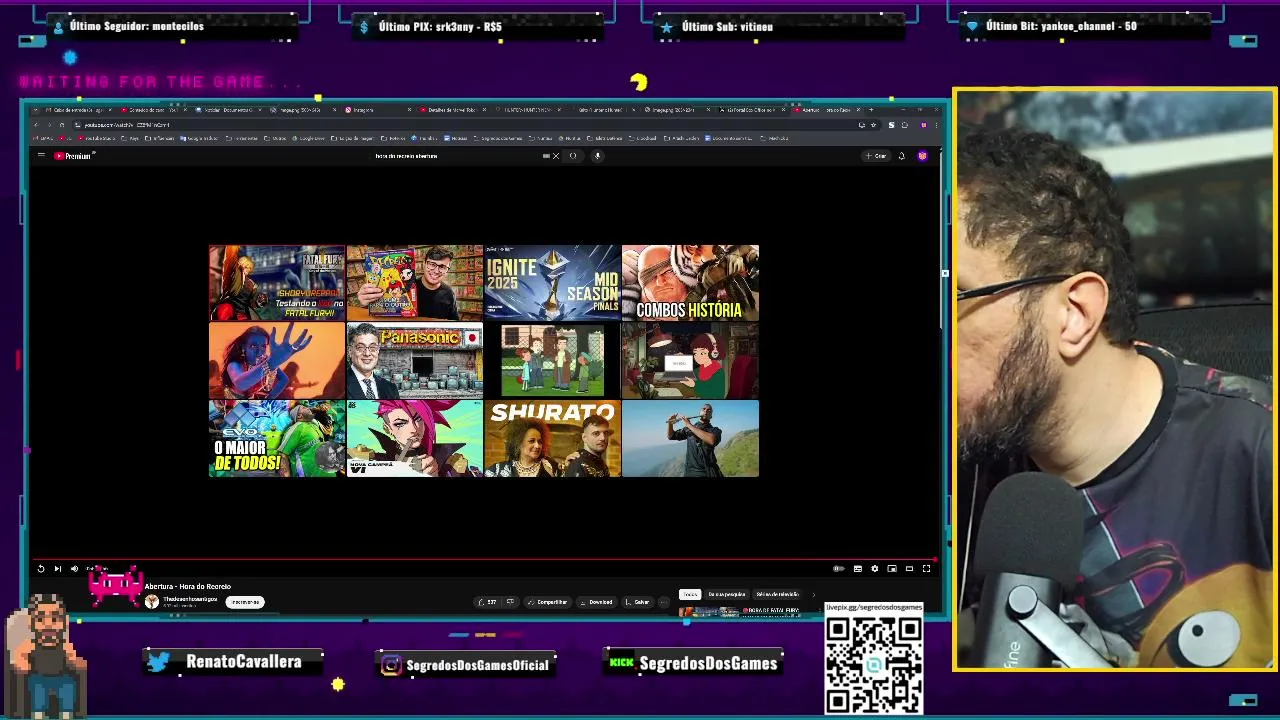Open the Ignite 2025 Mid Season thumbnail
The width and height of the screenshot is (1280, 720).
(x=552, y=283)
